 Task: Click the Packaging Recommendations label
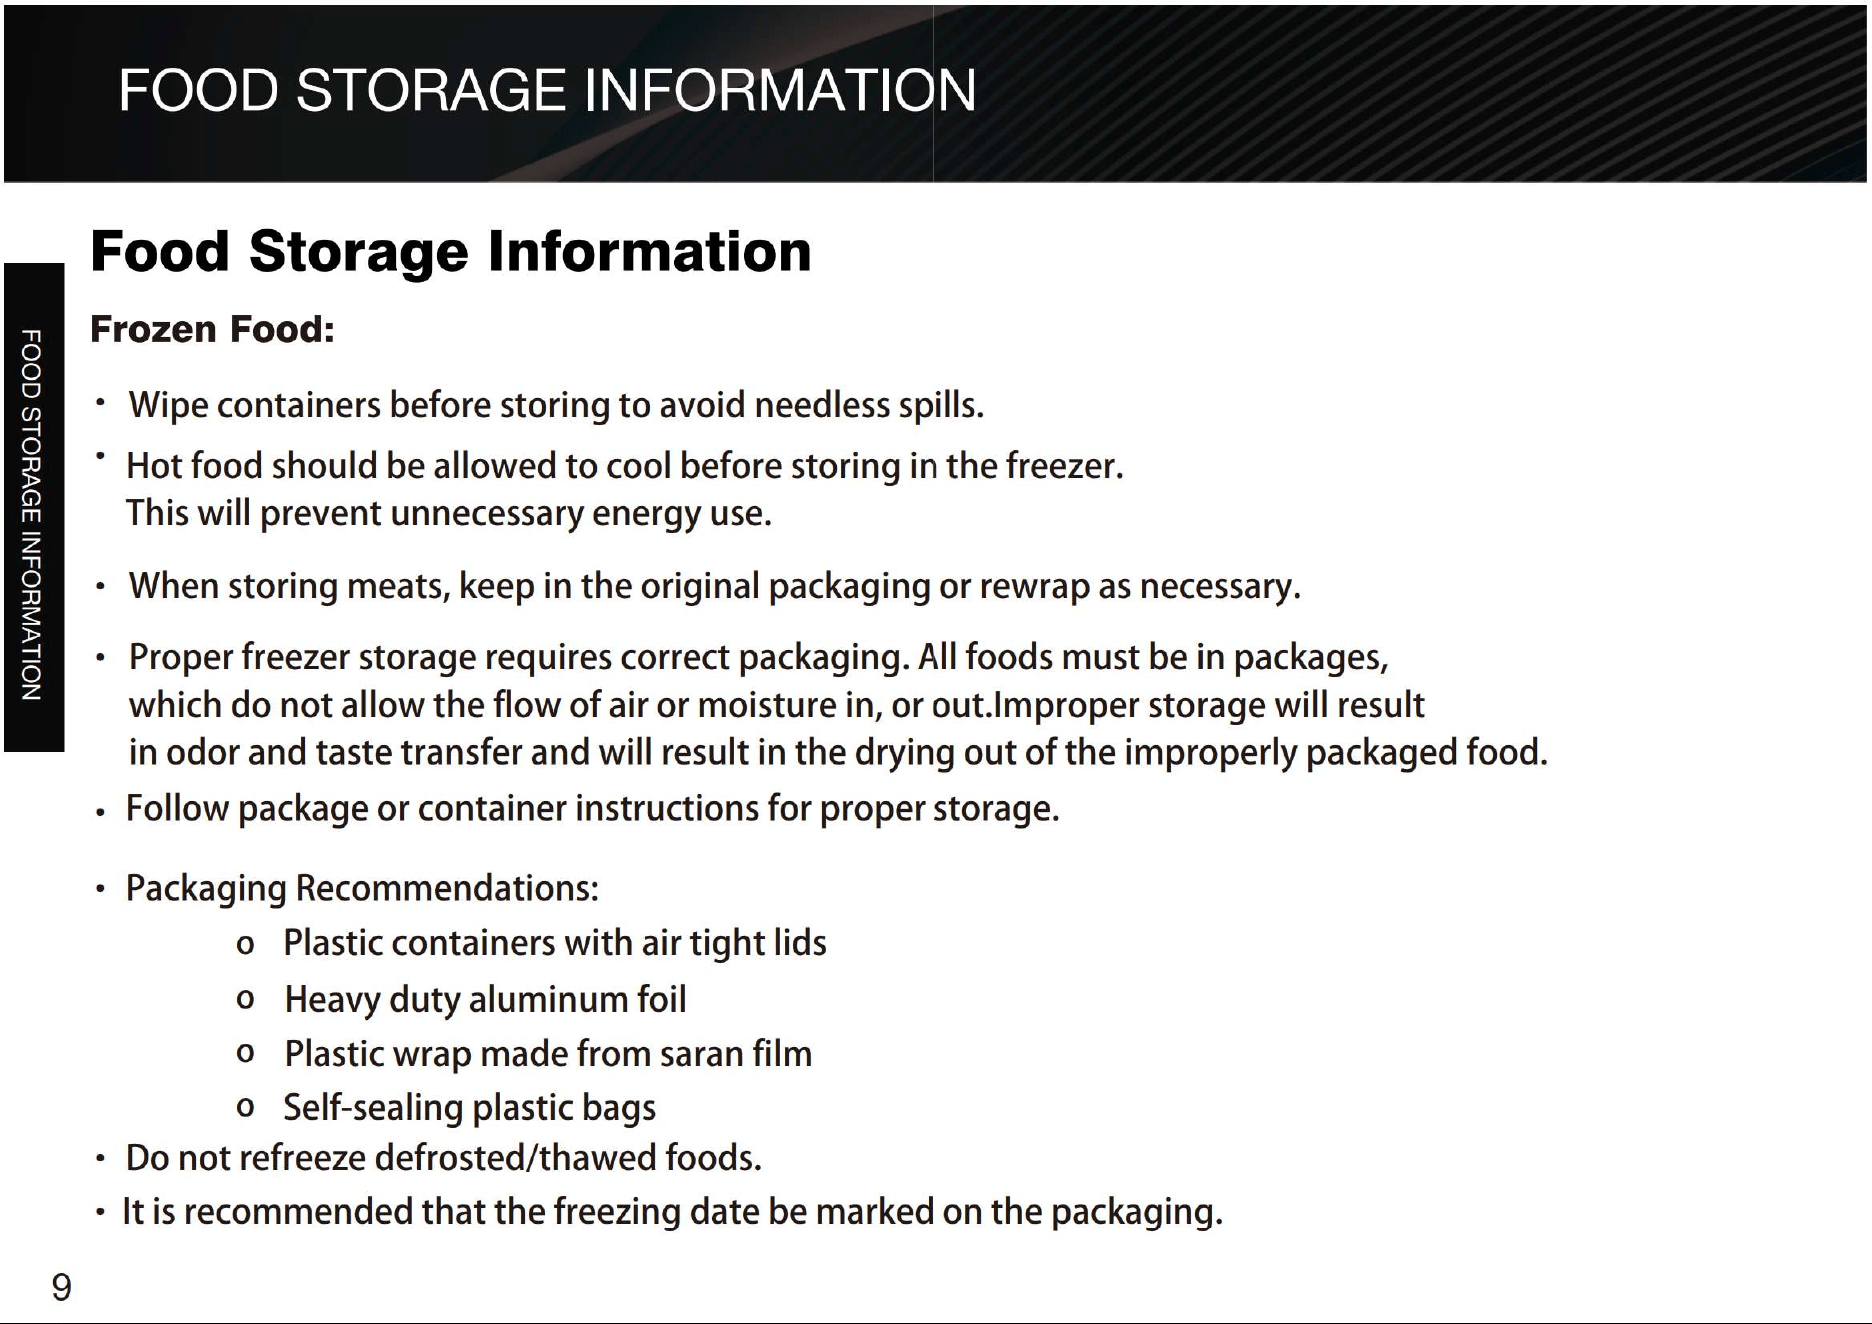362,888
